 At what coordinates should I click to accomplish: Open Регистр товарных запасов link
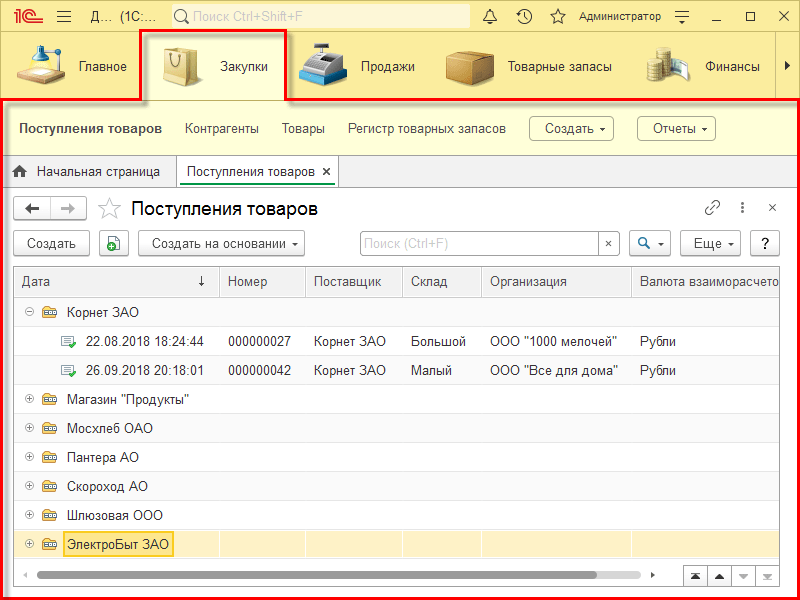click(x=427, y=129)
